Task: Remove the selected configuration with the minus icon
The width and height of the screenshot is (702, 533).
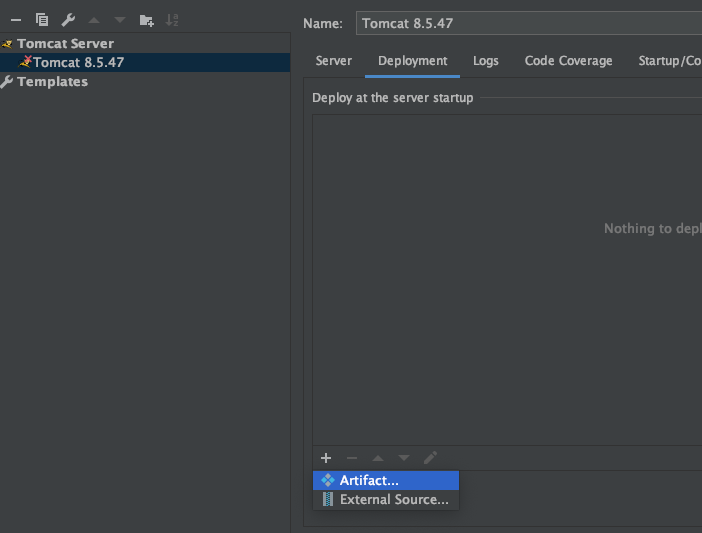Action: 16,20
